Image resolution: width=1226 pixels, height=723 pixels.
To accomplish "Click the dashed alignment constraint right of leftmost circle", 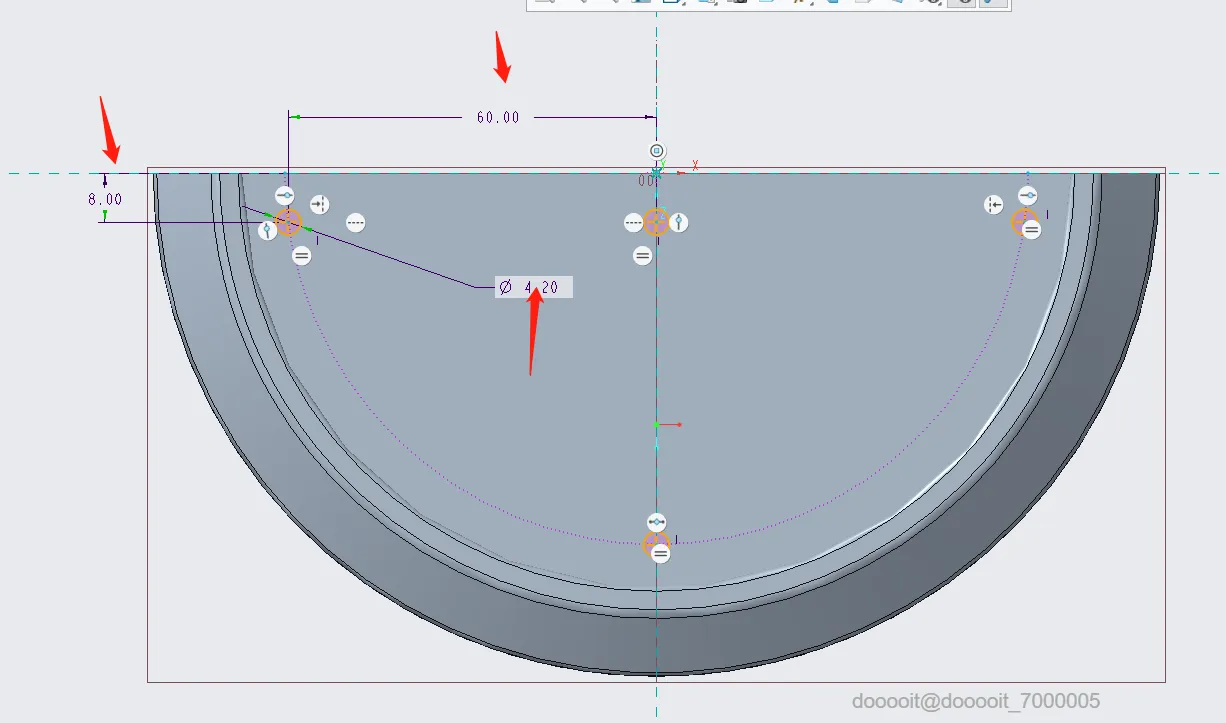I will [355, 222].
